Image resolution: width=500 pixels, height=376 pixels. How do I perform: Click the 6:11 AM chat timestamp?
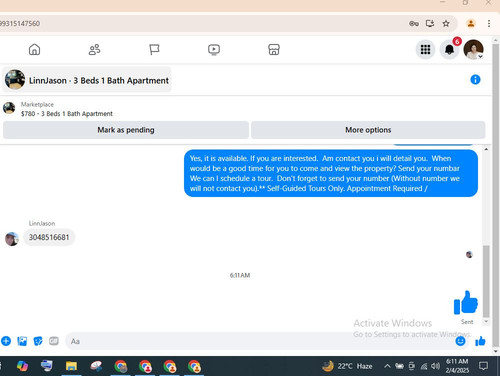[240, 275]
